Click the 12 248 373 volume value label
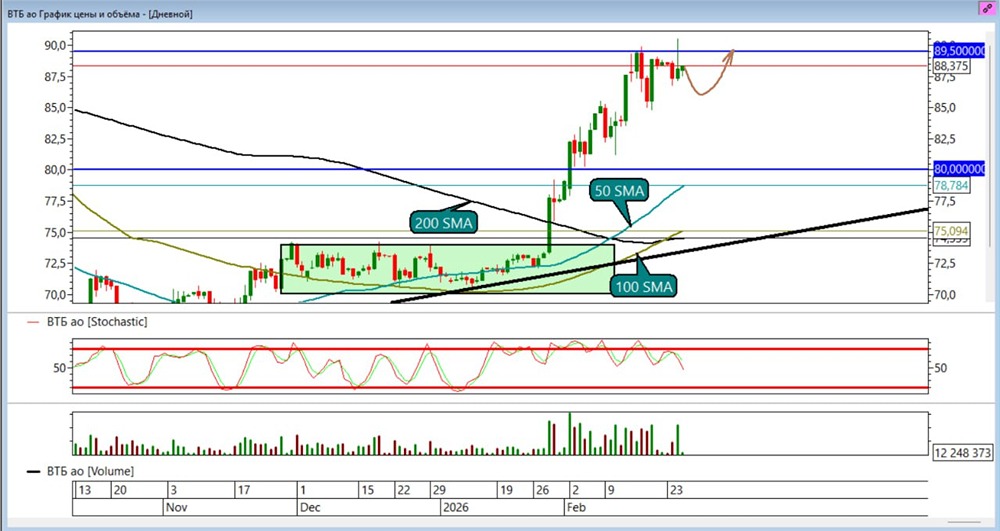The width and height of the screenshot is (1000, 531). (x=964, y=452)
